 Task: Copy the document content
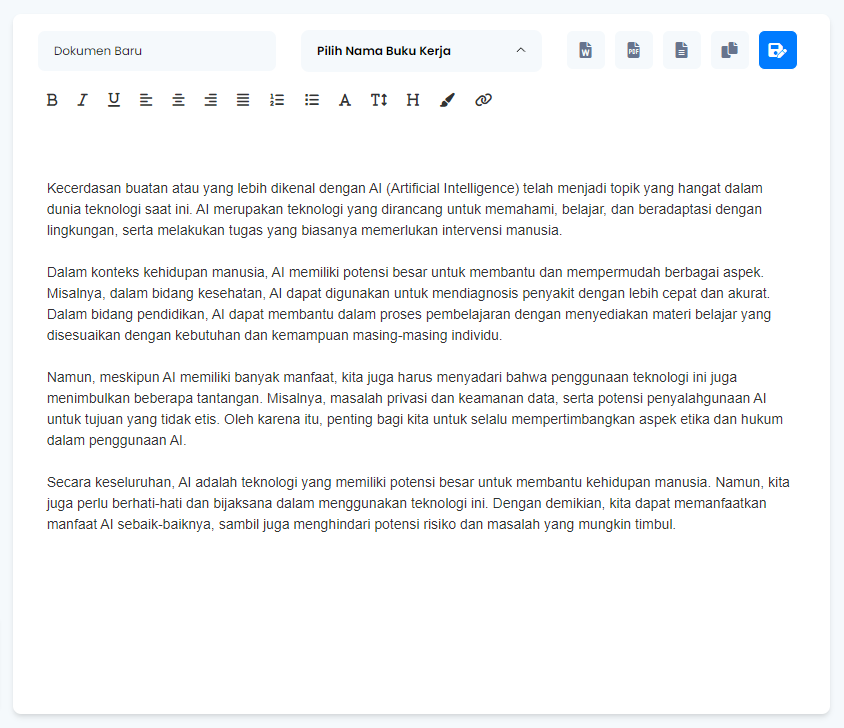click(729, 50)
